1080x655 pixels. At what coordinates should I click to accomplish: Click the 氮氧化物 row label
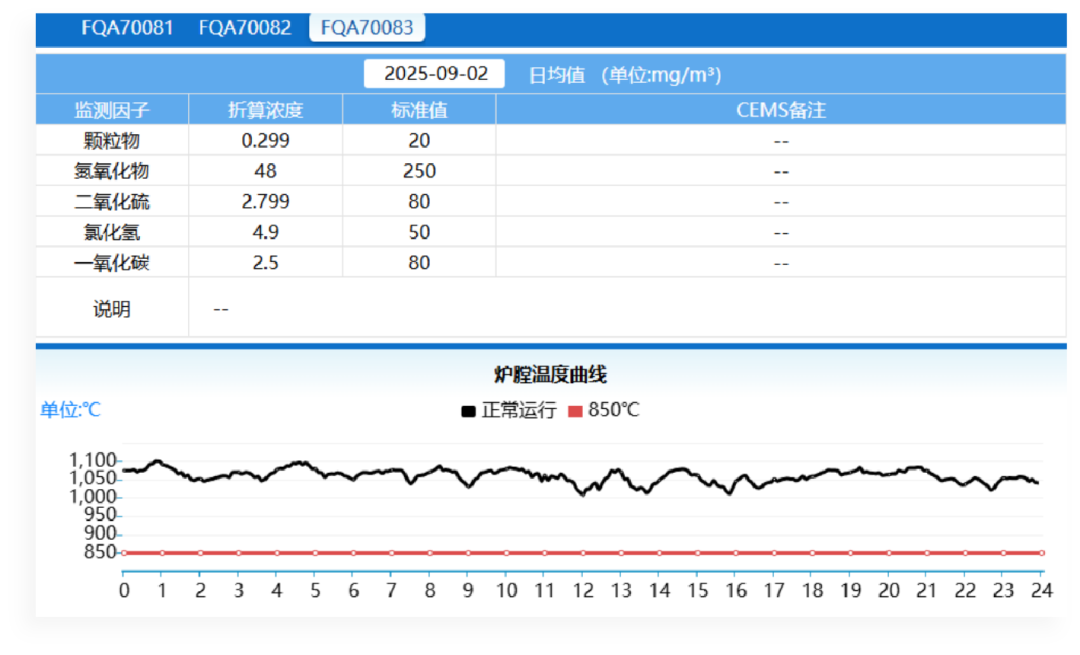pos(112,171)
